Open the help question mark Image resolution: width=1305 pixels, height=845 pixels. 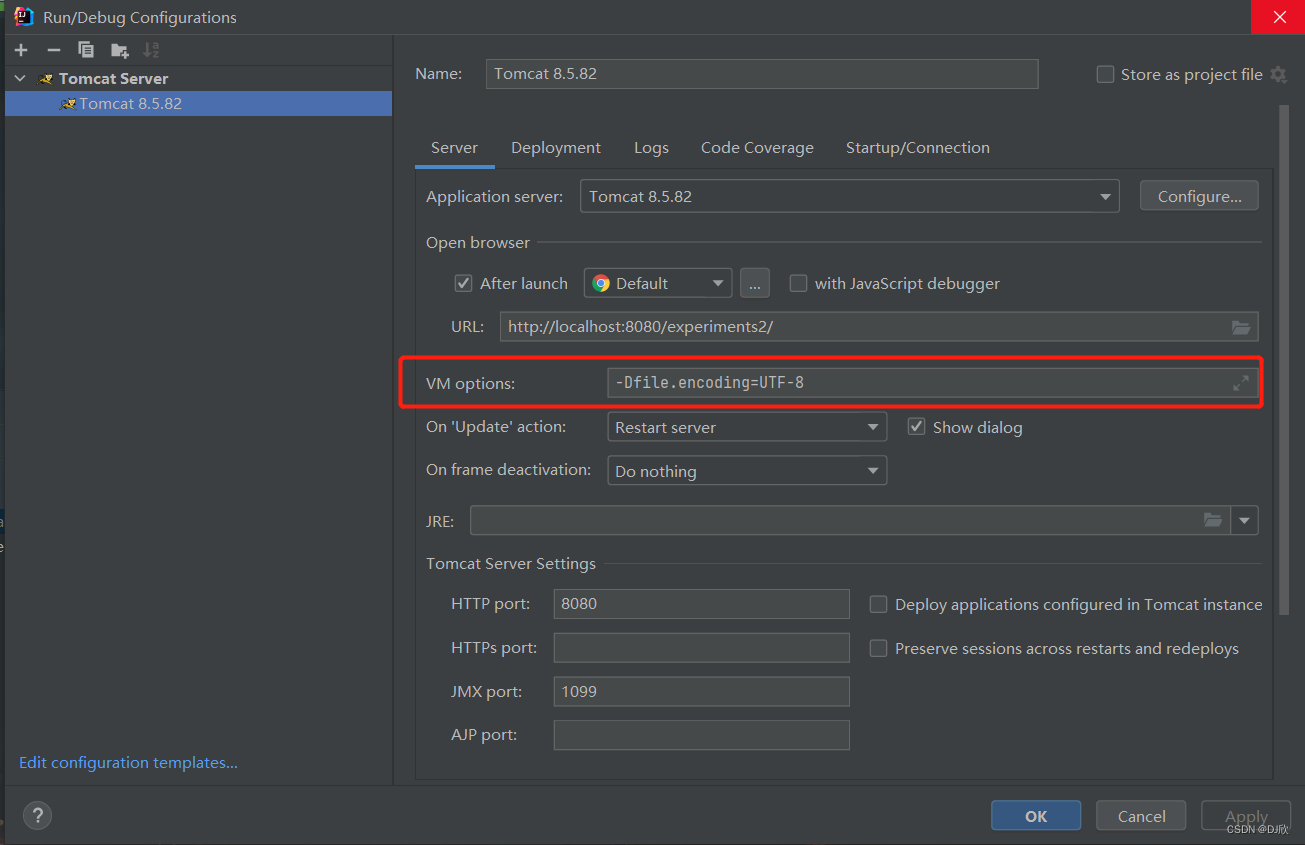(x=37, y=815)
